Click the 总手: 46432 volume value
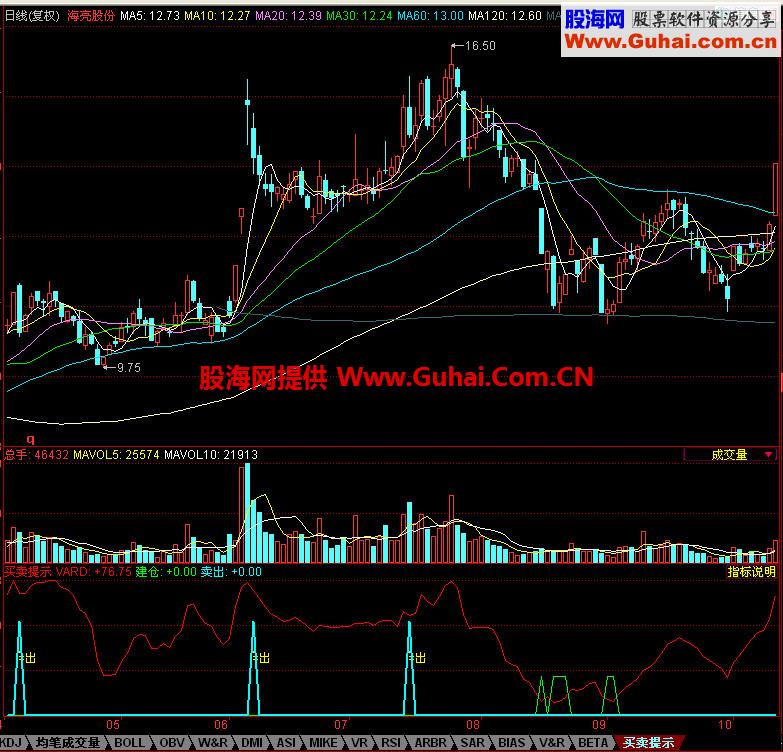Image resolution: width=783 pixels, height=752 pixels. click(x=36, y=454)
